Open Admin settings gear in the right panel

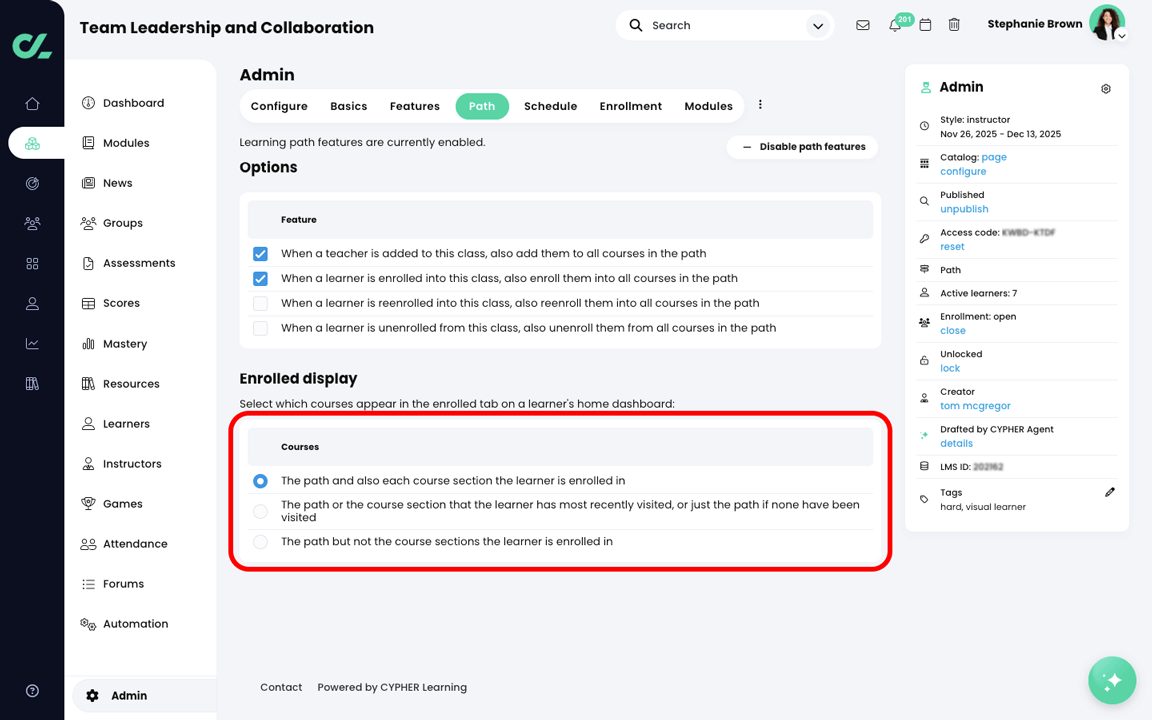tap(1106, 88)
